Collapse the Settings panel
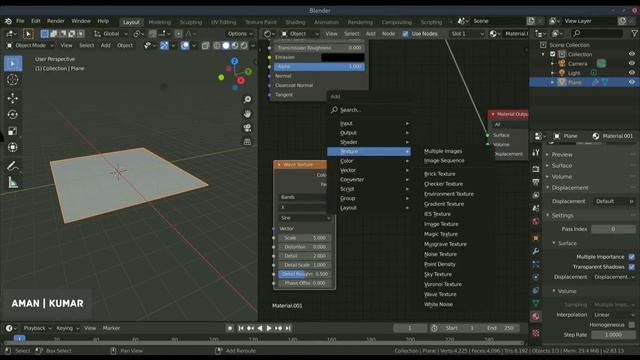The image size is (640, 360). pyautogui.click(x=562, y=216)
